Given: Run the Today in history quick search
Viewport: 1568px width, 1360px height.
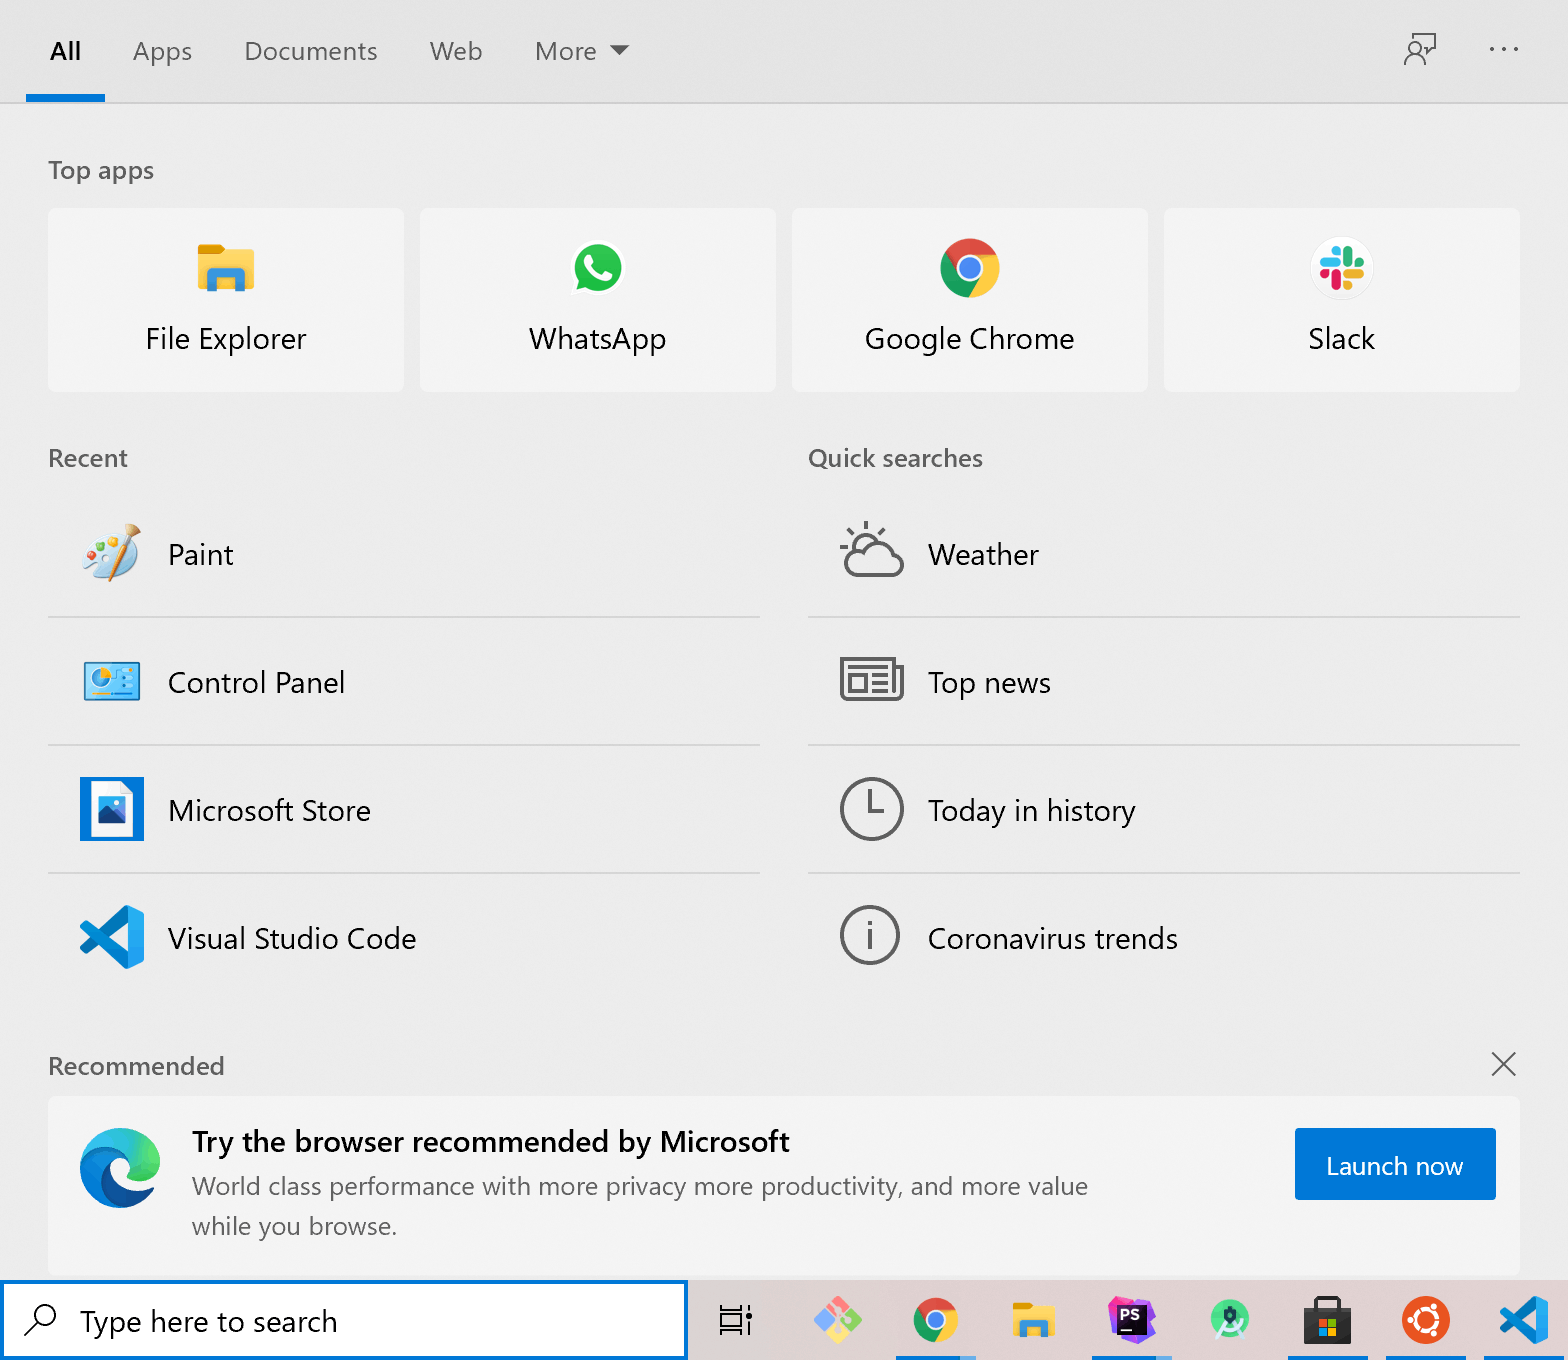Looking at the screenshot, I should click(1164, 810).
